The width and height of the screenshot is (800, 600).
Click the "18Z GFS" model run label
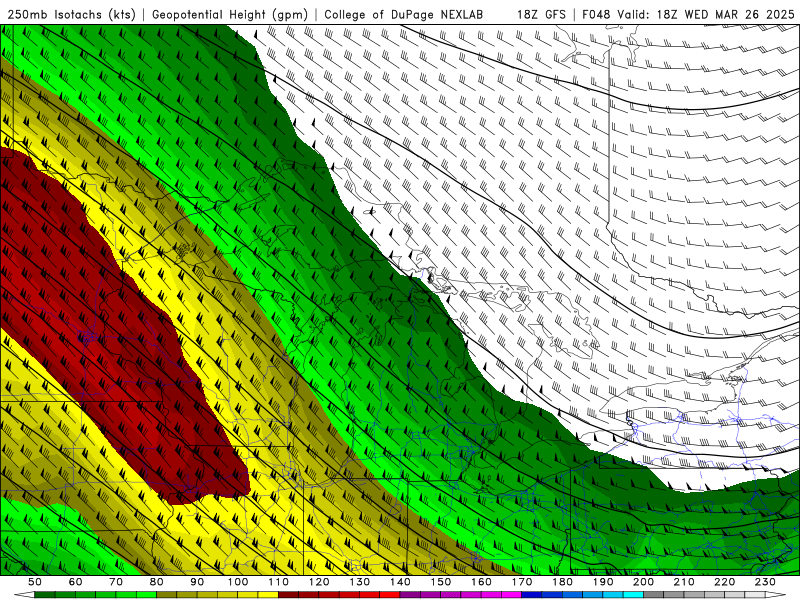pos(541,14)
